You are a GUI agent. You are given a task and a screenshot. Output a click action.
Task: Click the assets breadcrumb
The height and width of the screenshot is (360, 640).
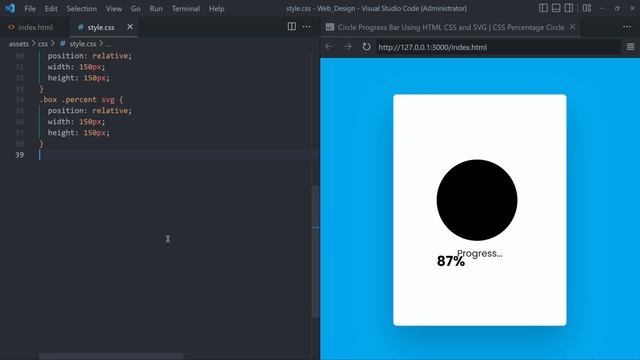[19, 44]
